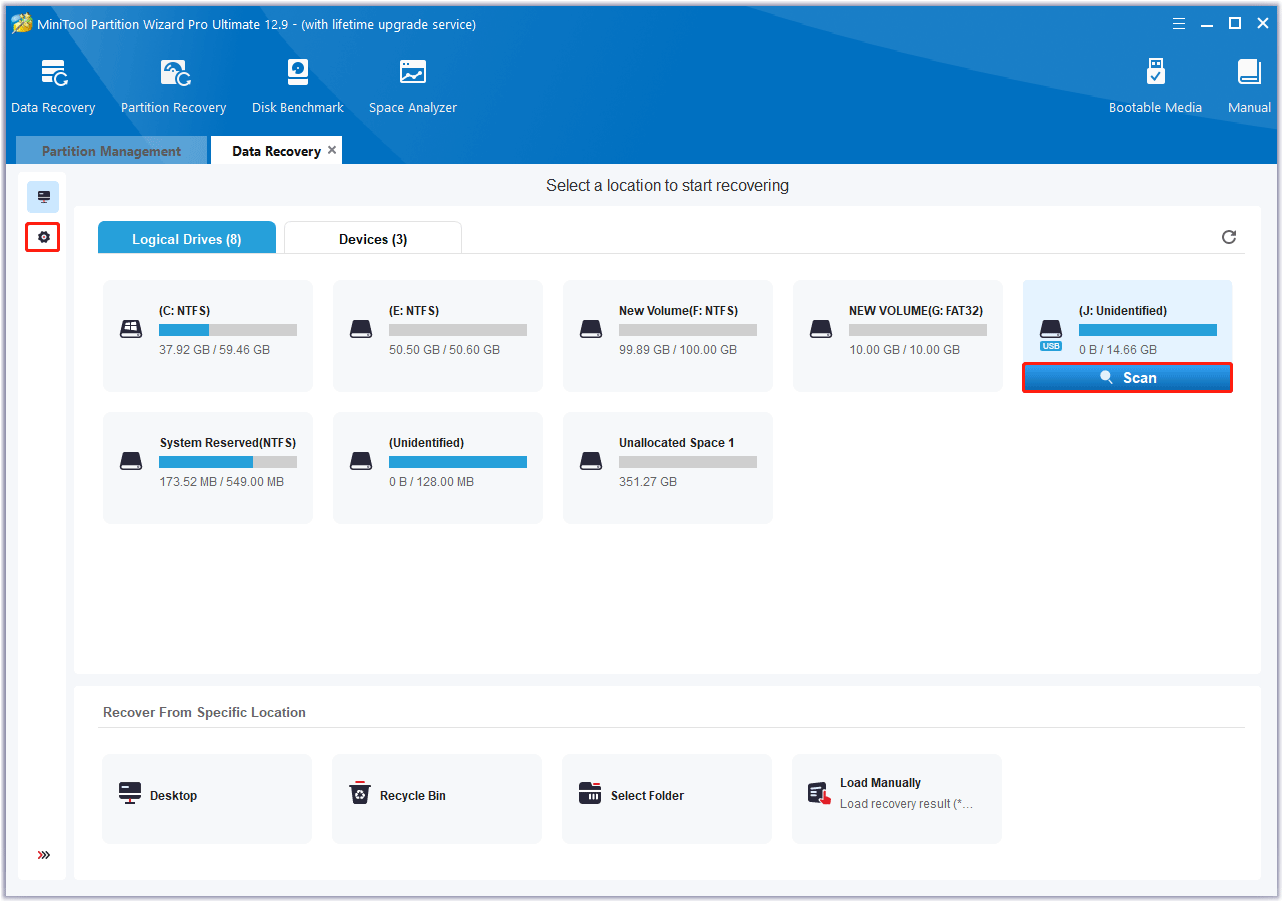Viewport: 1283px width, 902px height.
Task: Scan the J: Unidentified USB drive
Action: (1126, 377)
